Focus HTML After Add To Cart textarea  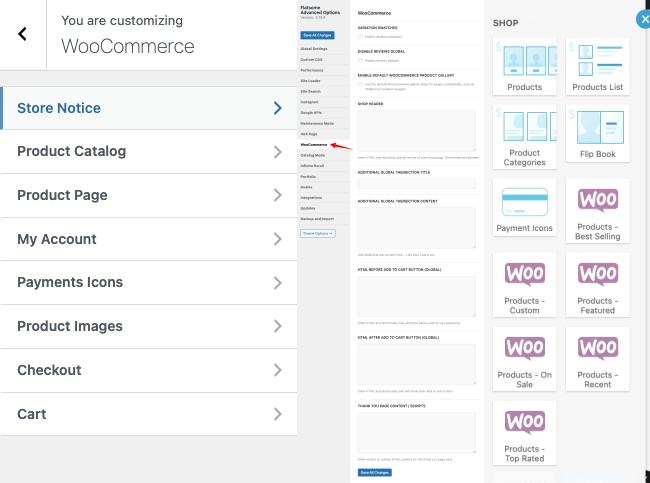click(x=417, y=364)
